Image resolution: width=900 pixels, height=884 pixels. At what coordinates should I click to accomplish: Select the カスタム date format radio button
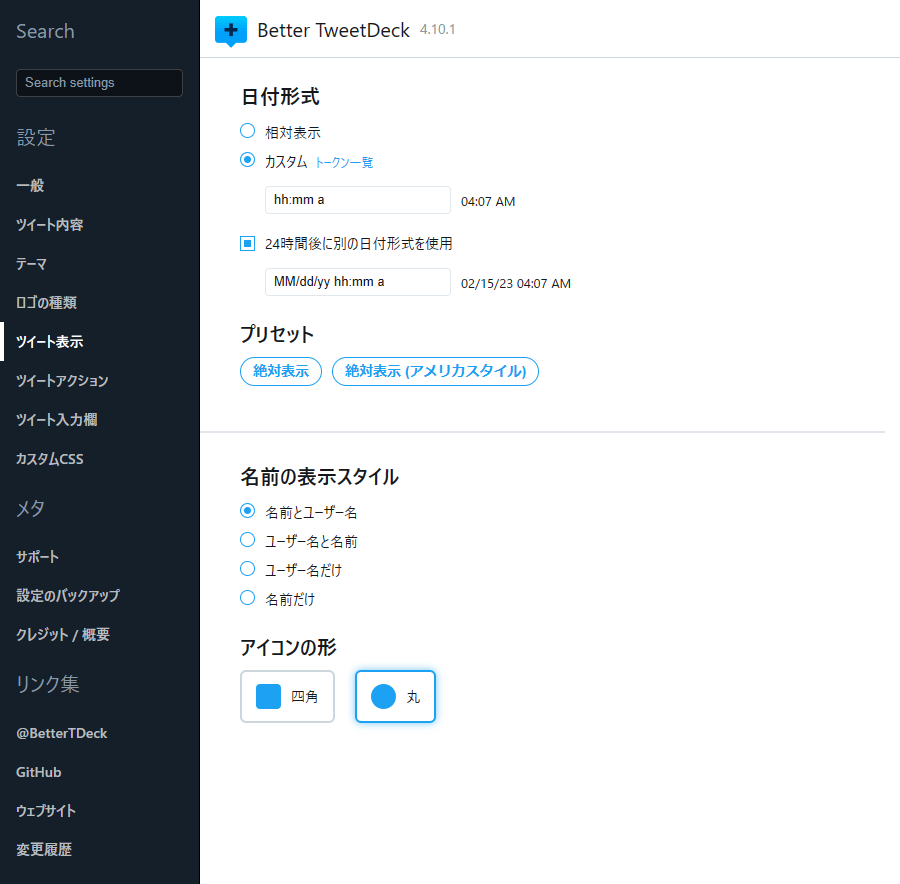(x=247, y=160)
